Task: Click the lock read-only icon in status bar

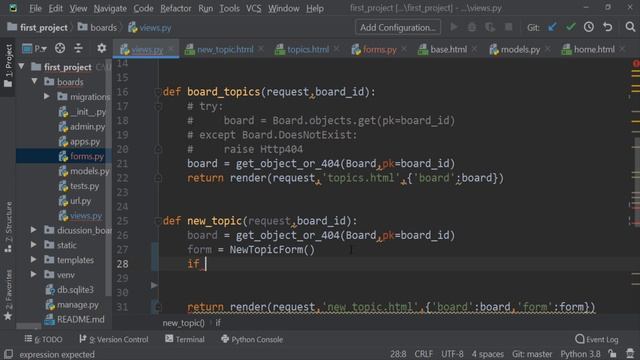Action: [x=612, y=354]
